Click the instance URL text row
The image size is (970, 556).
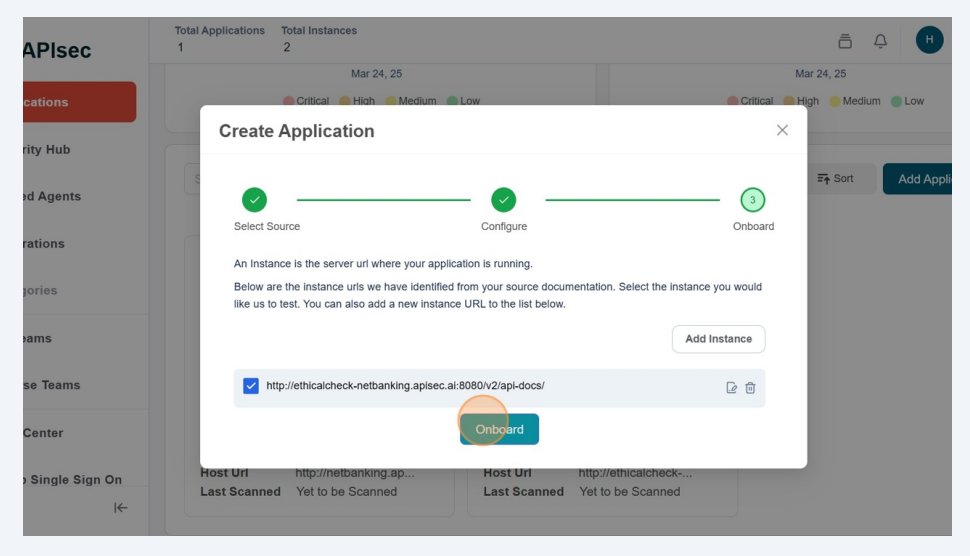[x=405, y=386]
